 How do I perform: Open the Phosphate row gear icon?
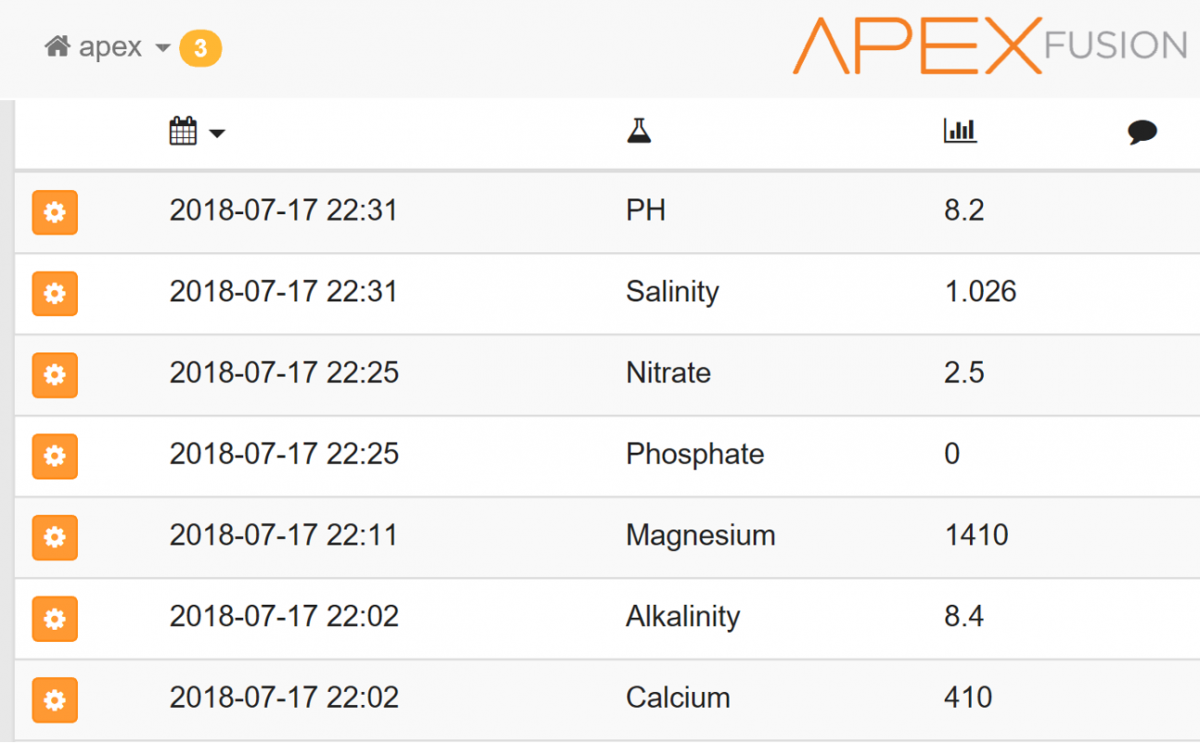55,456
